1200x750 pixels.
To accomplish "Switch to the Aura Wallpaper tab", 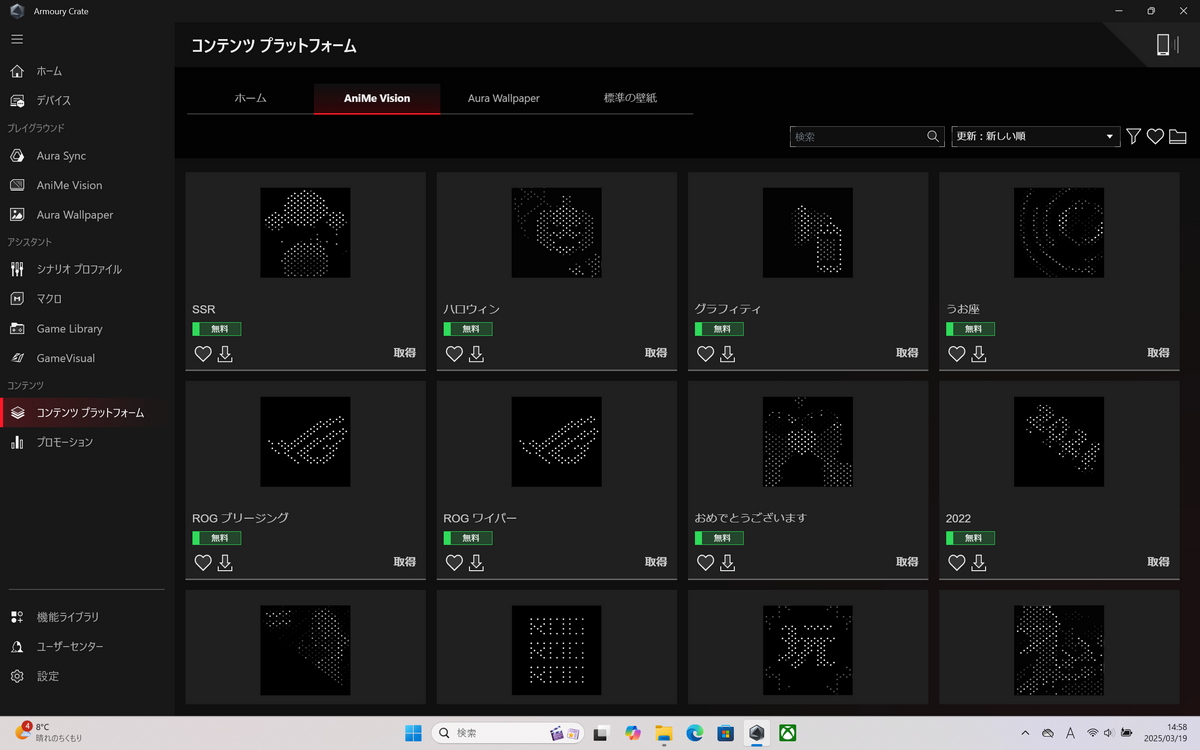I will coord(503,99).
